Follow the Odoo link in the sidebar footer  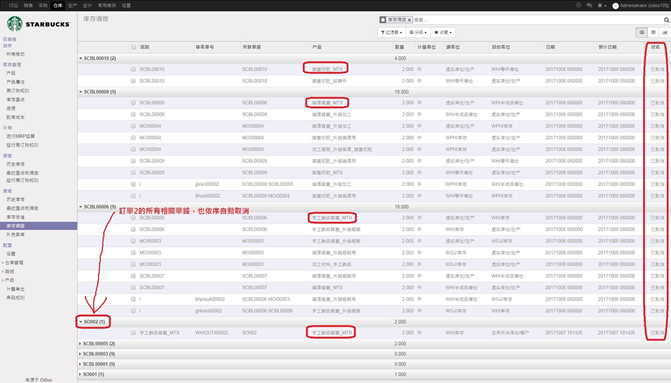[46, 380]
